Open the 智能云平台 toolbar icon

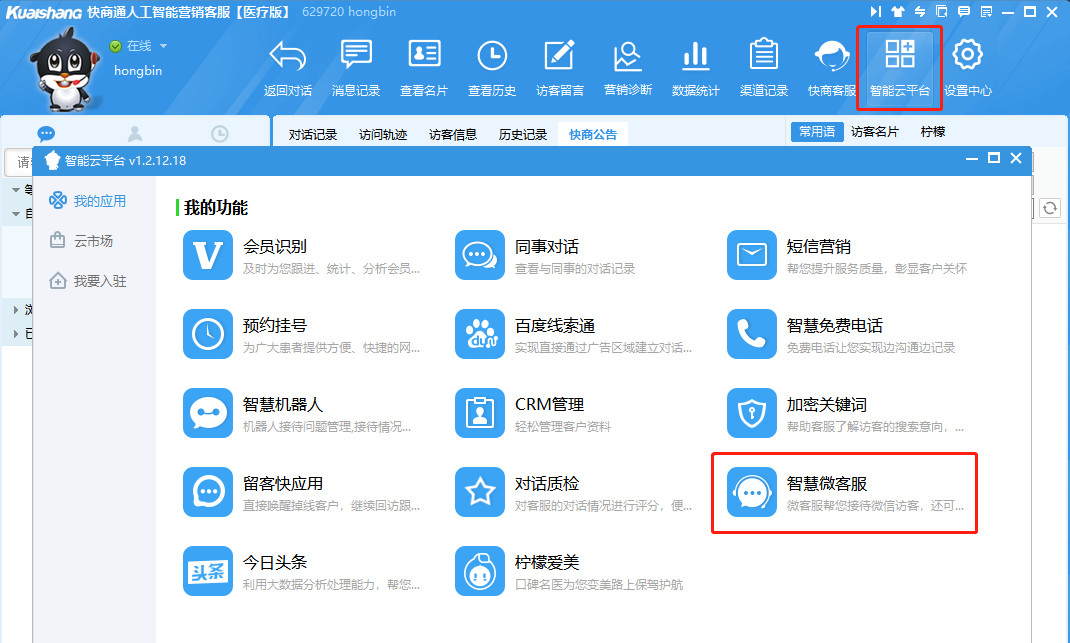899,66
